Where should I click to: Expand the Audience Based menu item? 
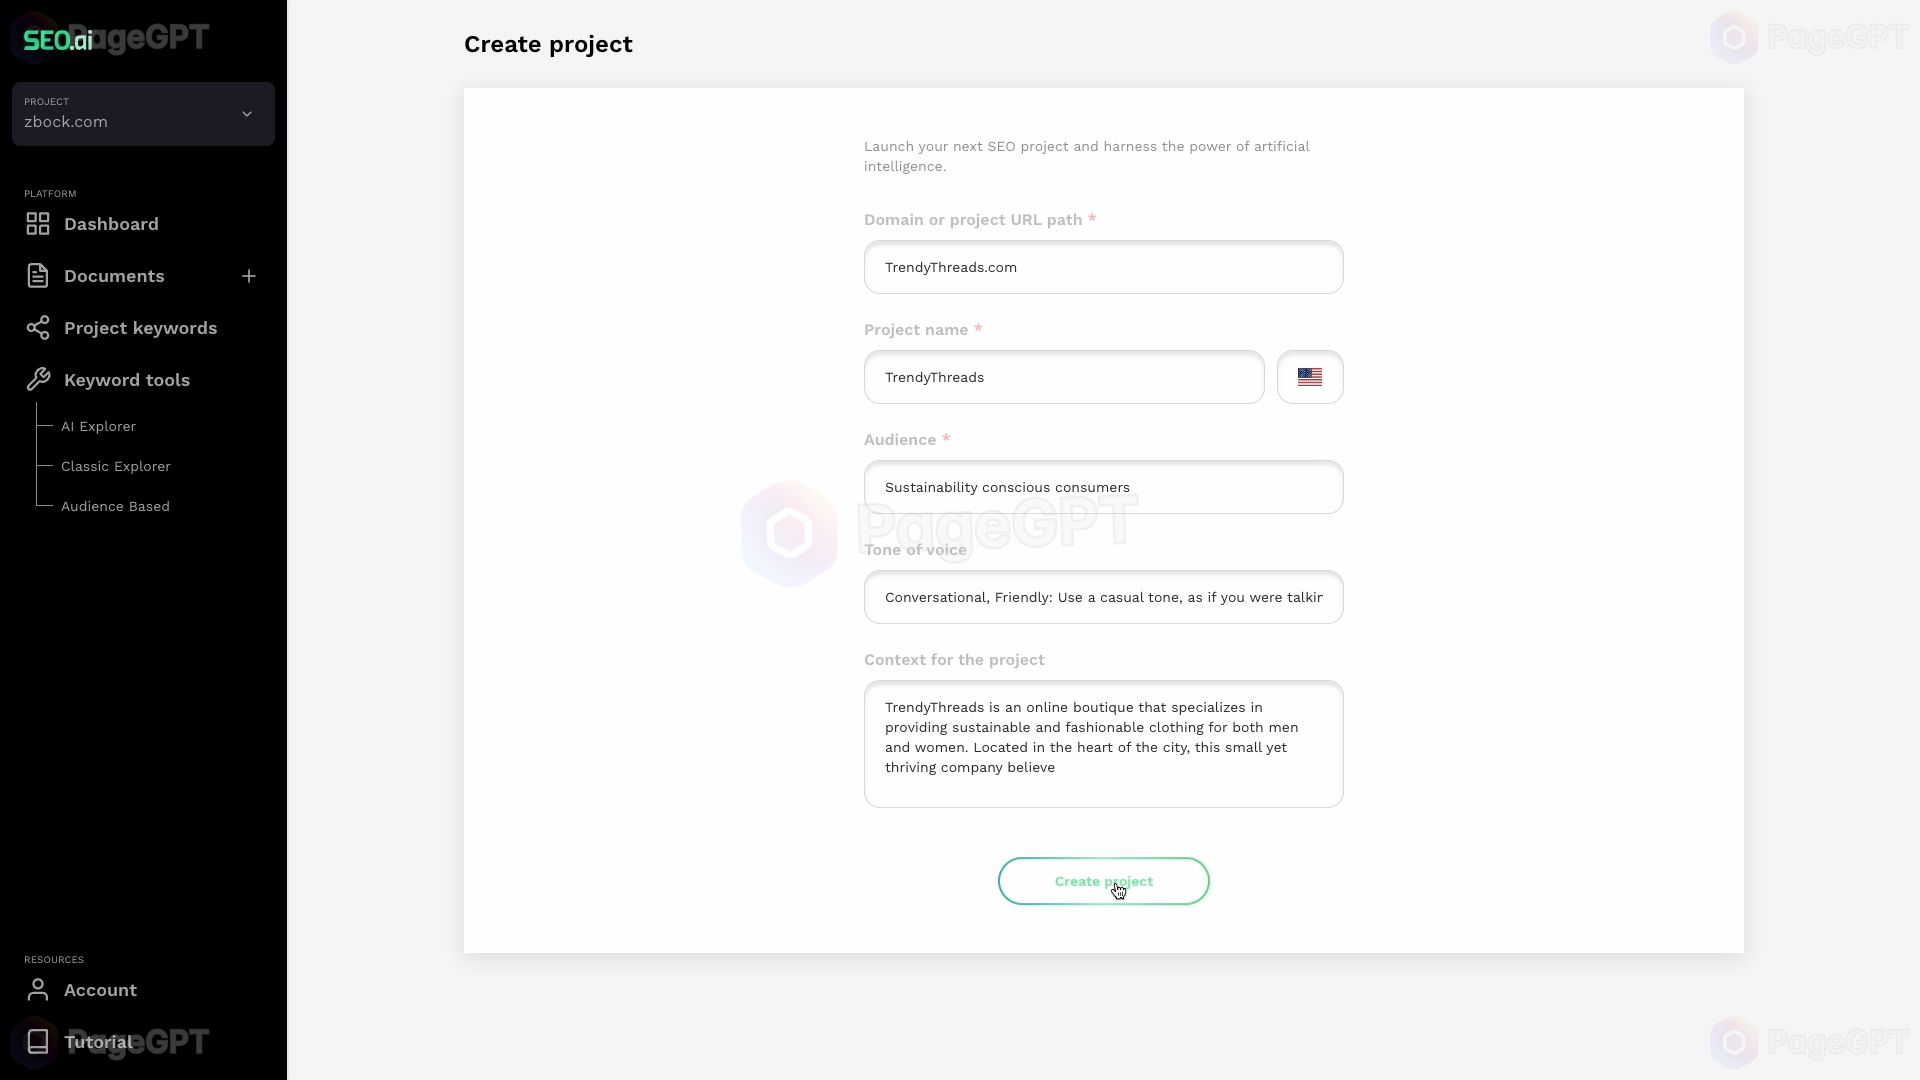tap(116, 505)
